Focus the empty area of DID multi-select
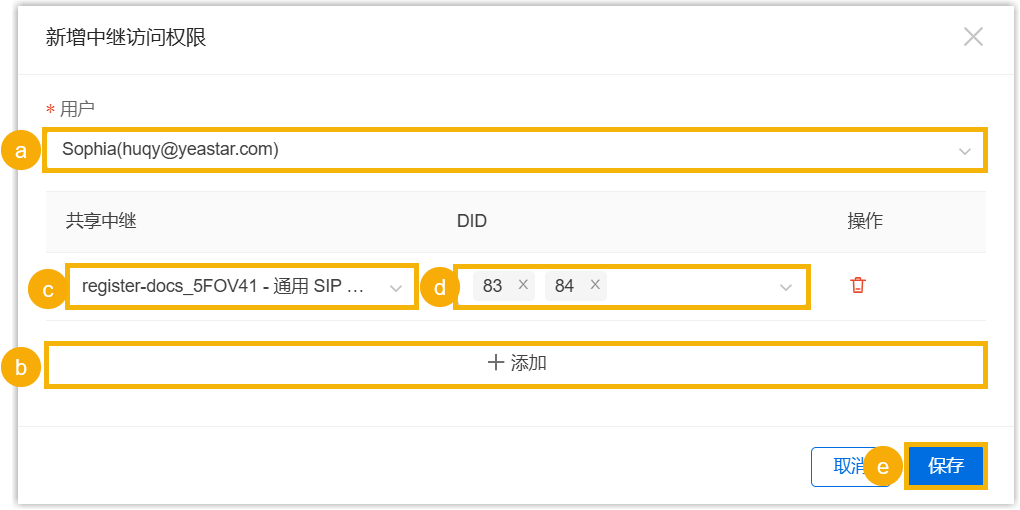 [690, 287]
